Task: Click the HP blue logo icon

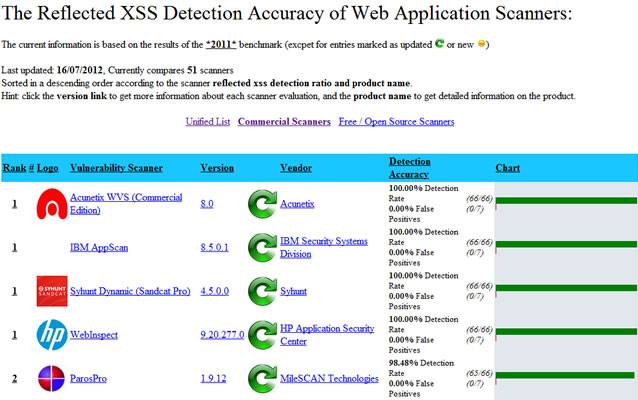Action: coord(52,334)
